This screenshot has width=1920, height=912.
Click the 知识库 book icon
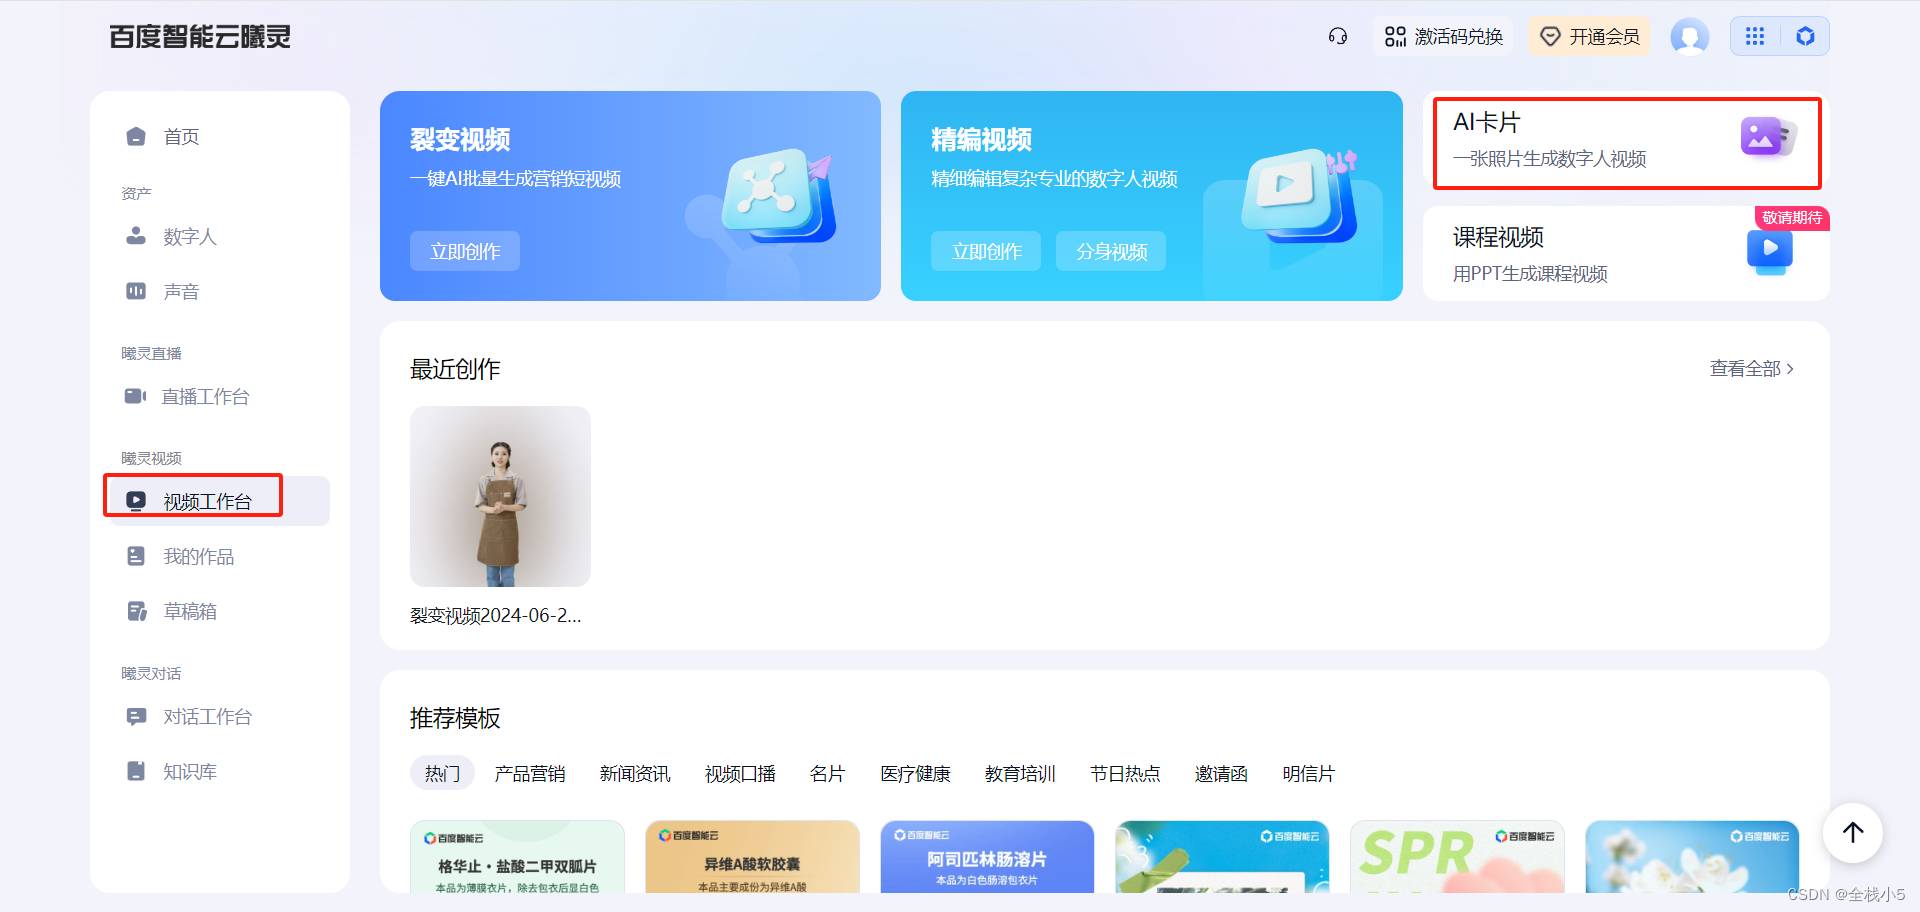pos(136,771)
